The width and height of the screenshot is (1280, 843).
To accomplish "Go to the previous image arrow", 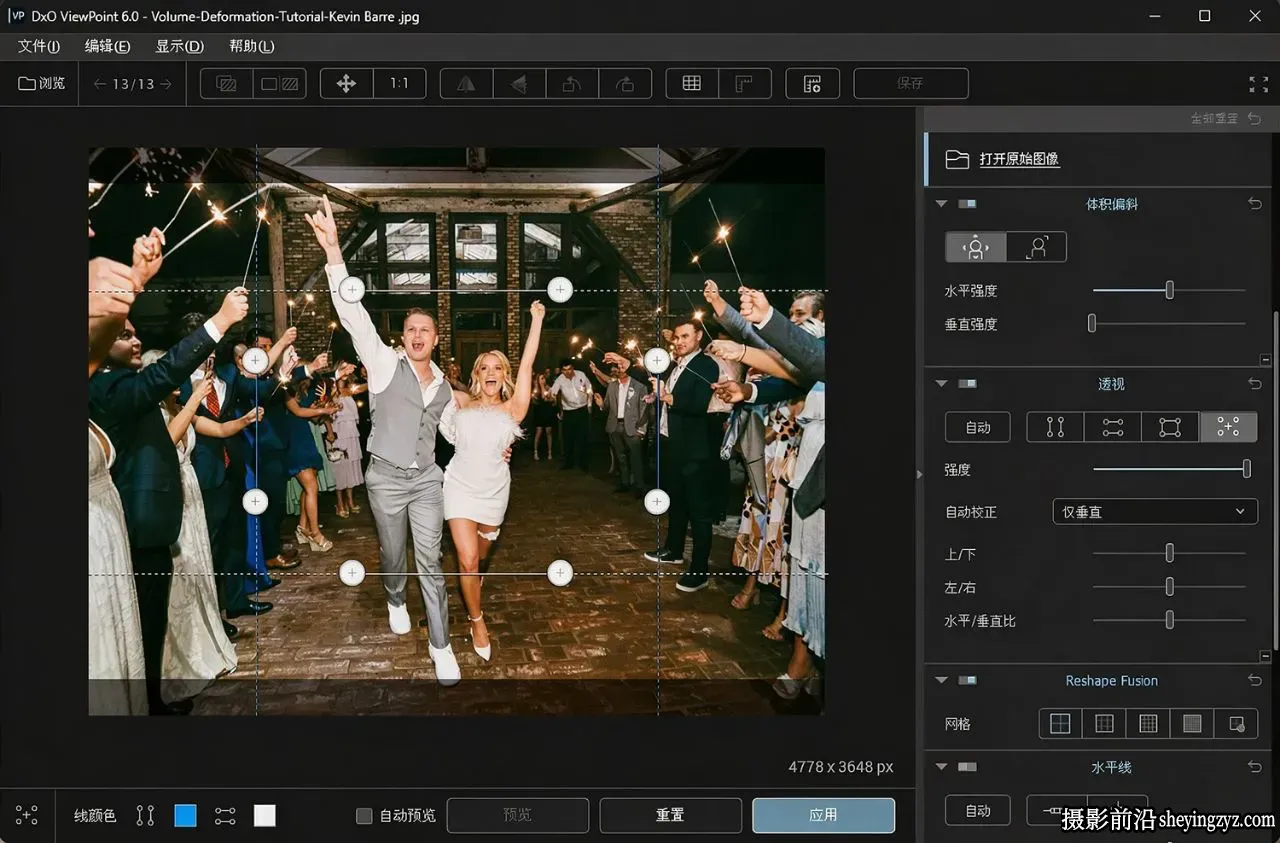I will 100,84.
